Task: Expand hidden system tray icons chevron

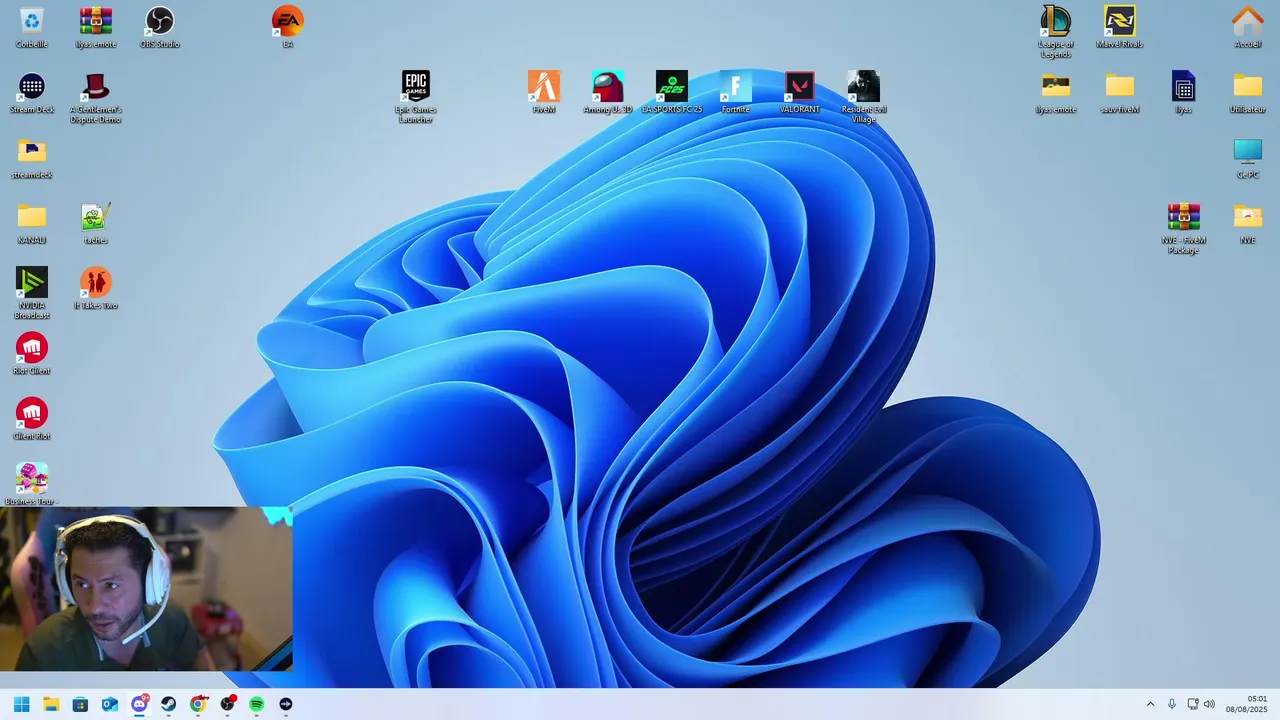Action: click(x=1150, y=704)
